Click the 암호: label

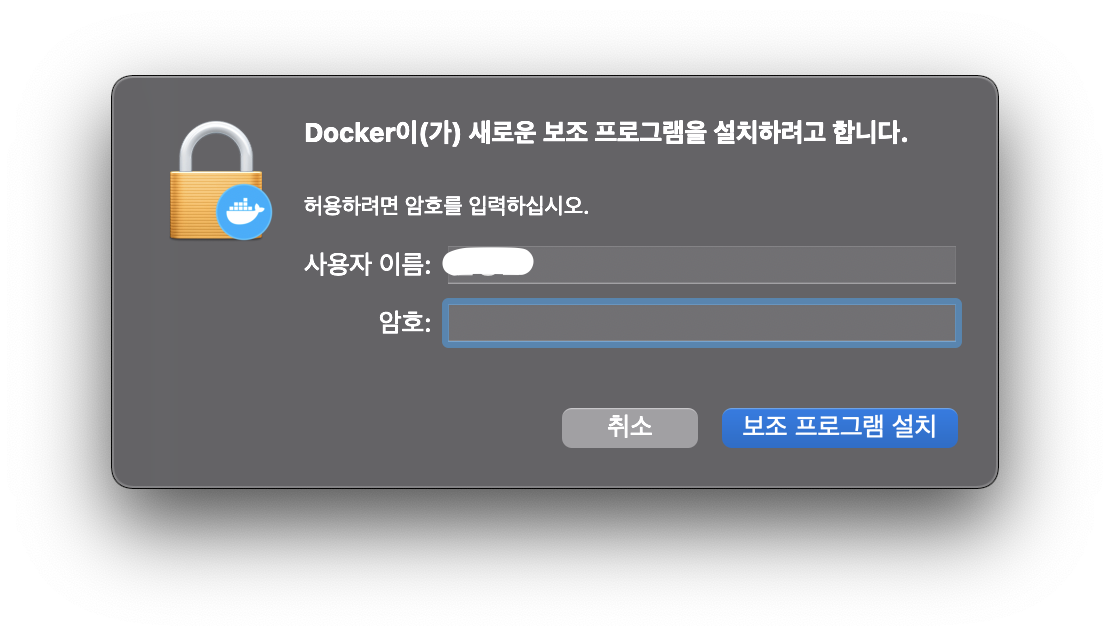click(405, 322)
